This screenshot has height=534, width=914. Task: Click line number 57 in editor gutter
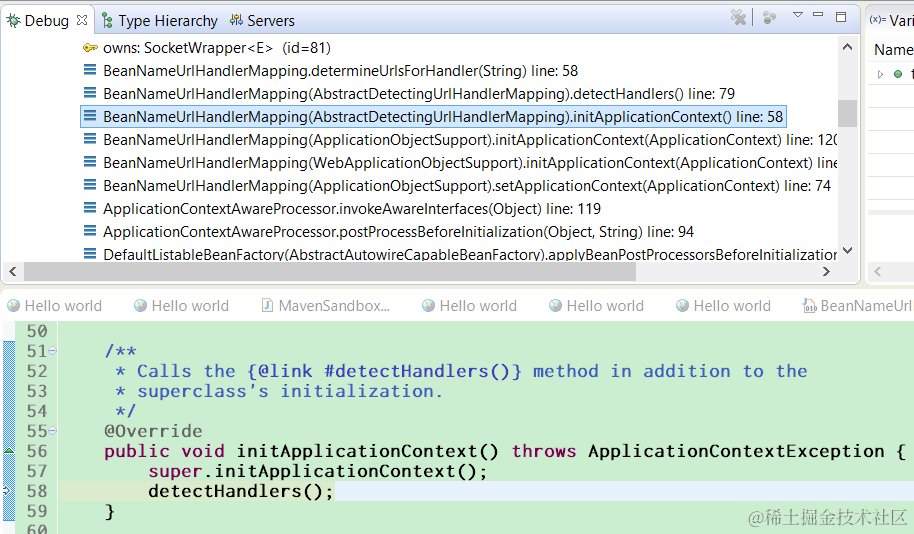pyautogui.click(x=37, y=471)
